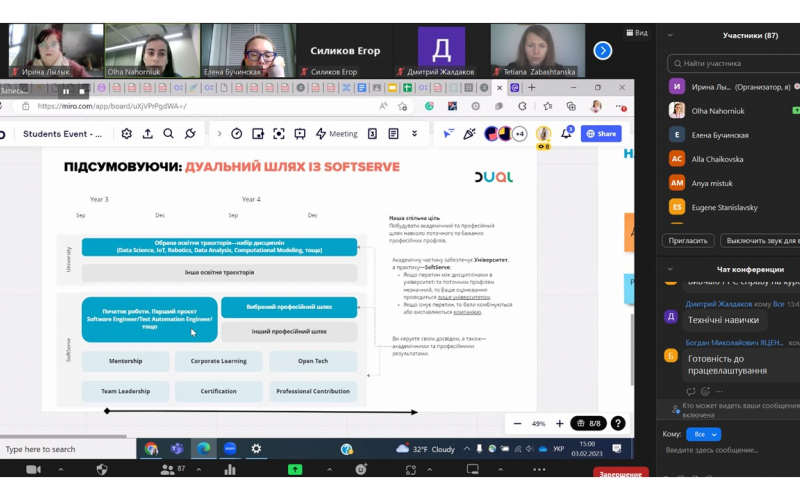Screen dimensions: 800x500
Task: Open Miro notifications bell
Action: tap(566, 134)
